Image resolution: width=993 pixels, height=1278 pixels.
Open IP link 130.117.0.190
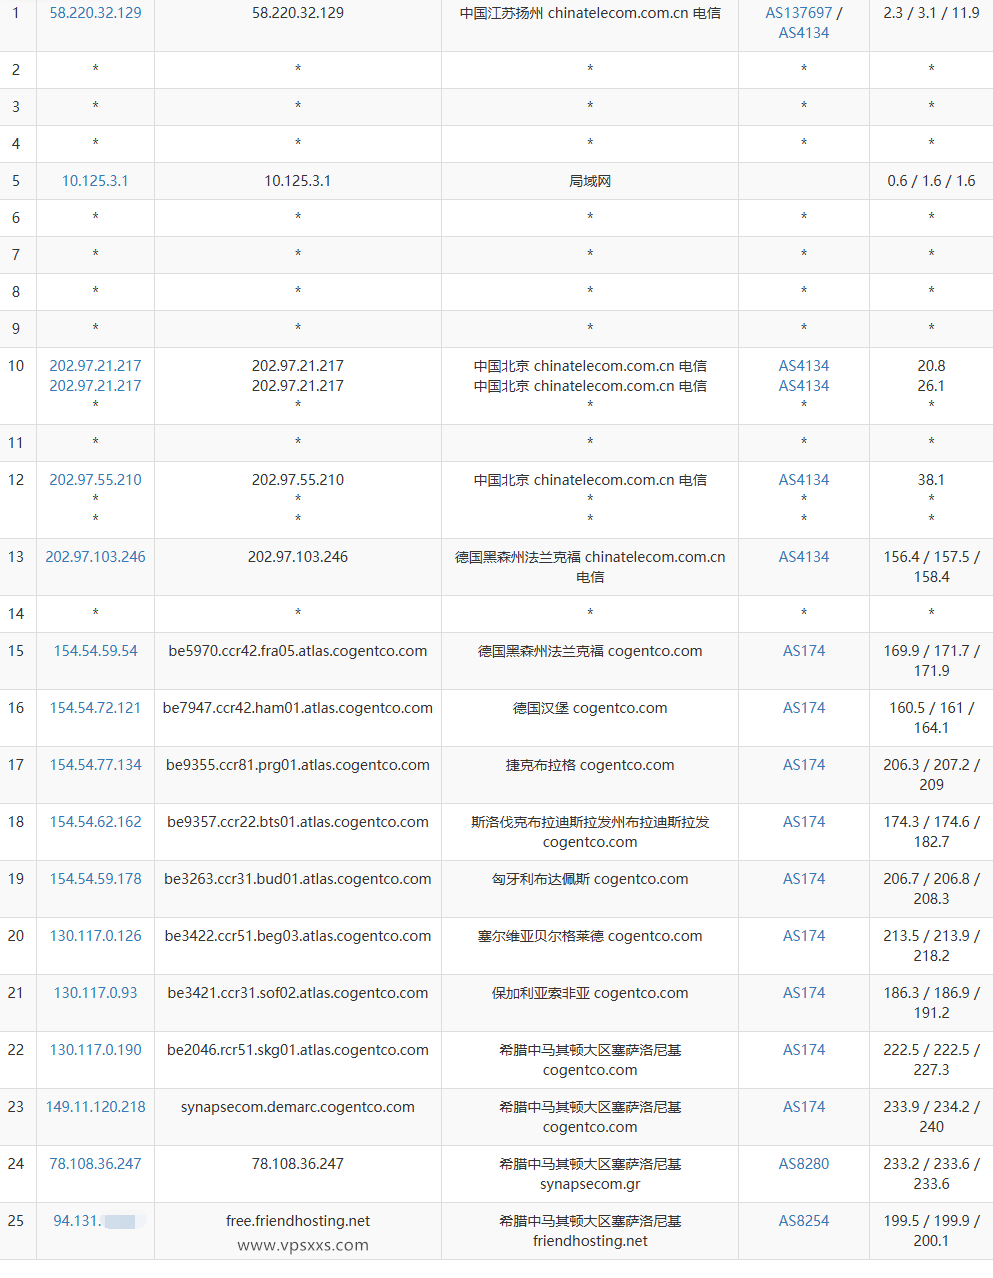[x=95, y=1050]
